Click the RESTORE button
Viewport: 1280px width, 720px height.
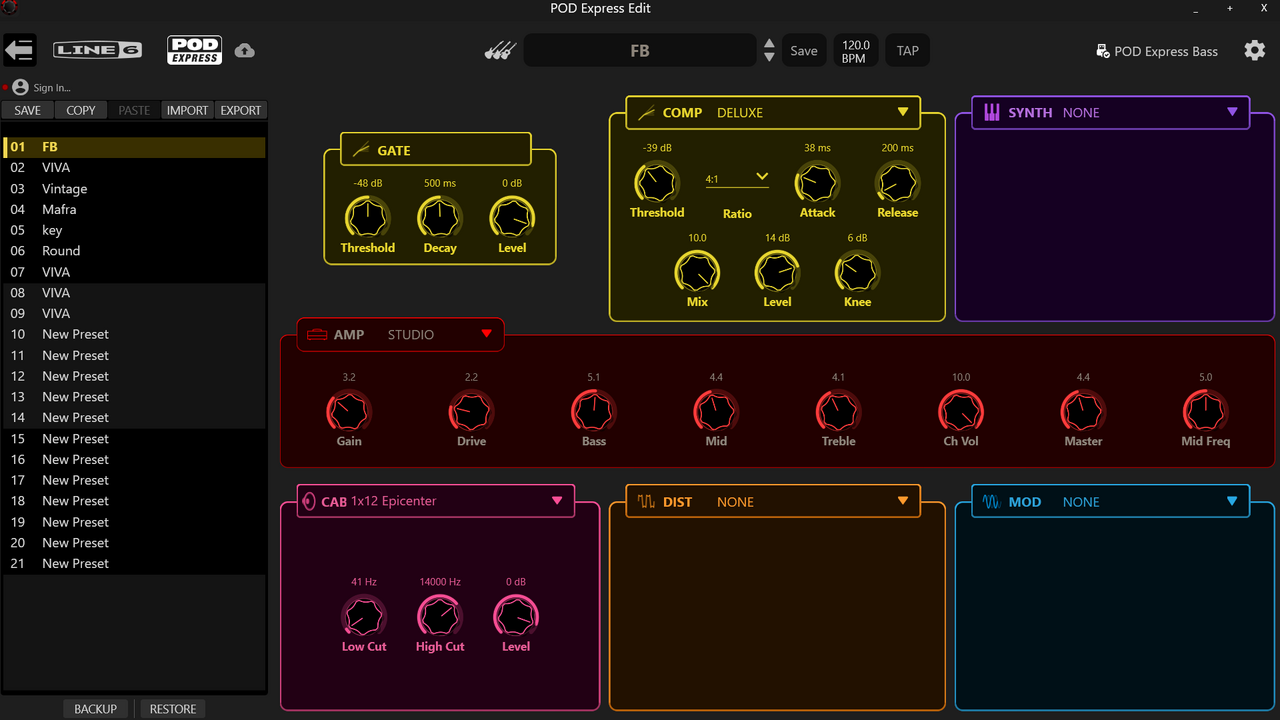(x=173, y=709)
